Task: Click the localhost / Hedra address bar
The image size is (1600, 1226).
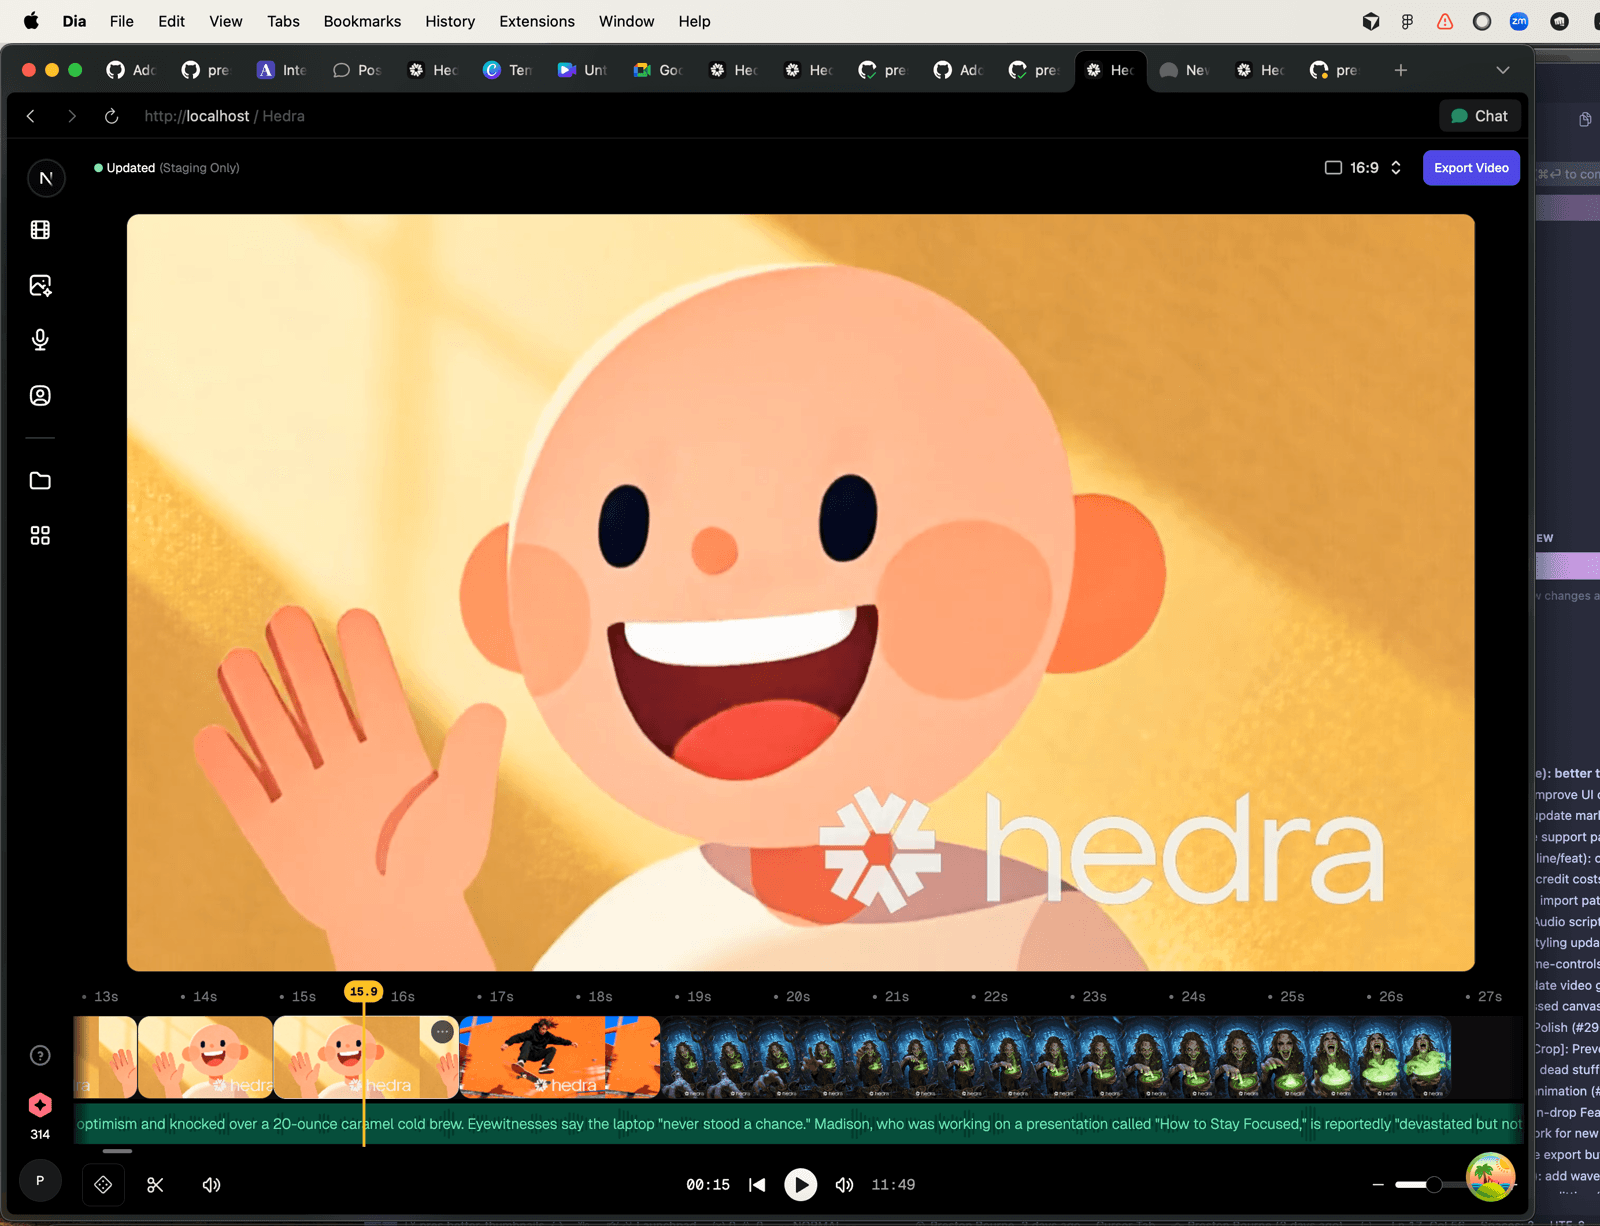Action: [x=224, y=116]
